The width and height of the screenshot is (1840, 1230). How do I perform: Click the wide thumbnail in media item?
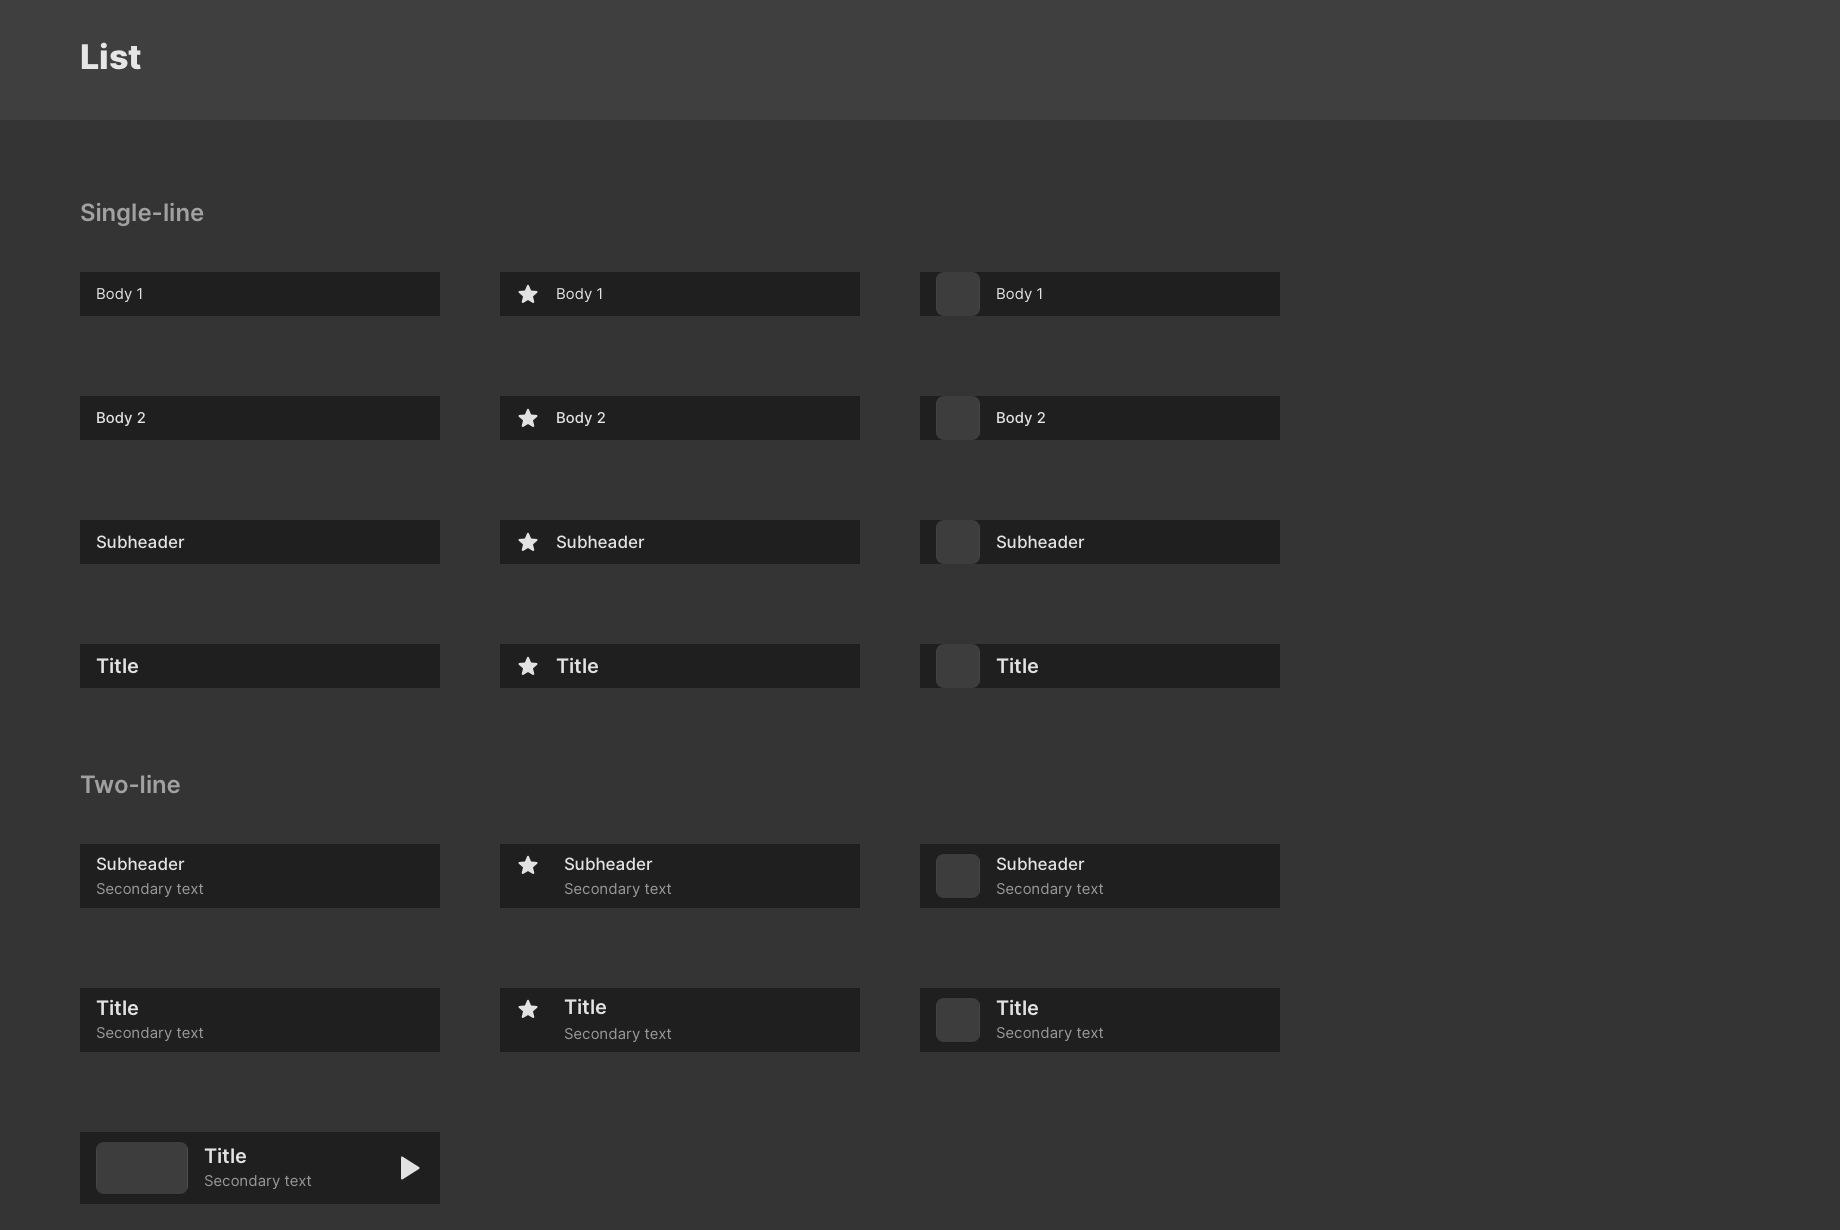(x=142, y=1168)
